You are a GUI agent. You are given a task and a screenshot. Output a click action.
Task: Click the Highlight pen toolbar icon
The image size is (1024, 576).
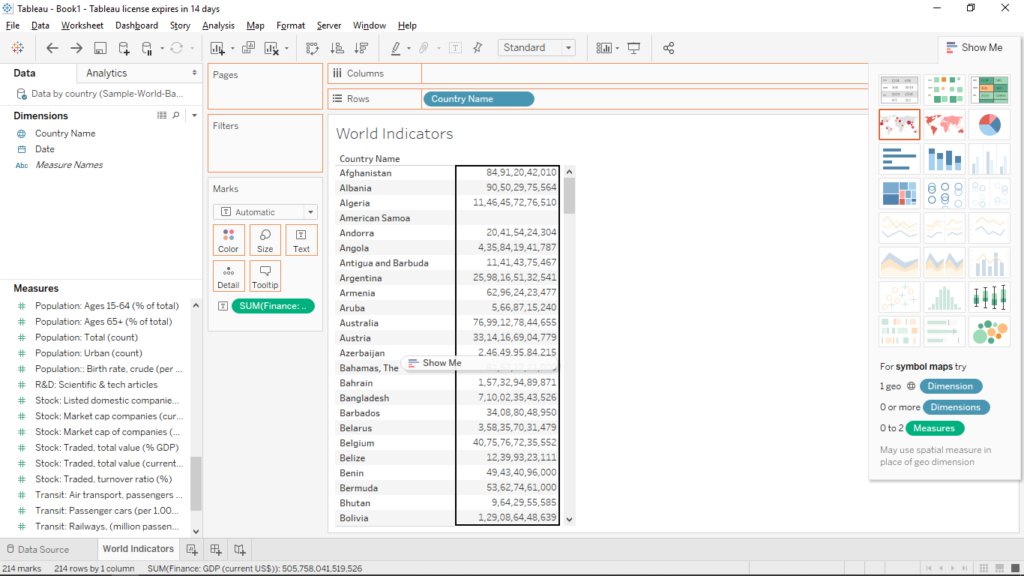click(395, 47)
